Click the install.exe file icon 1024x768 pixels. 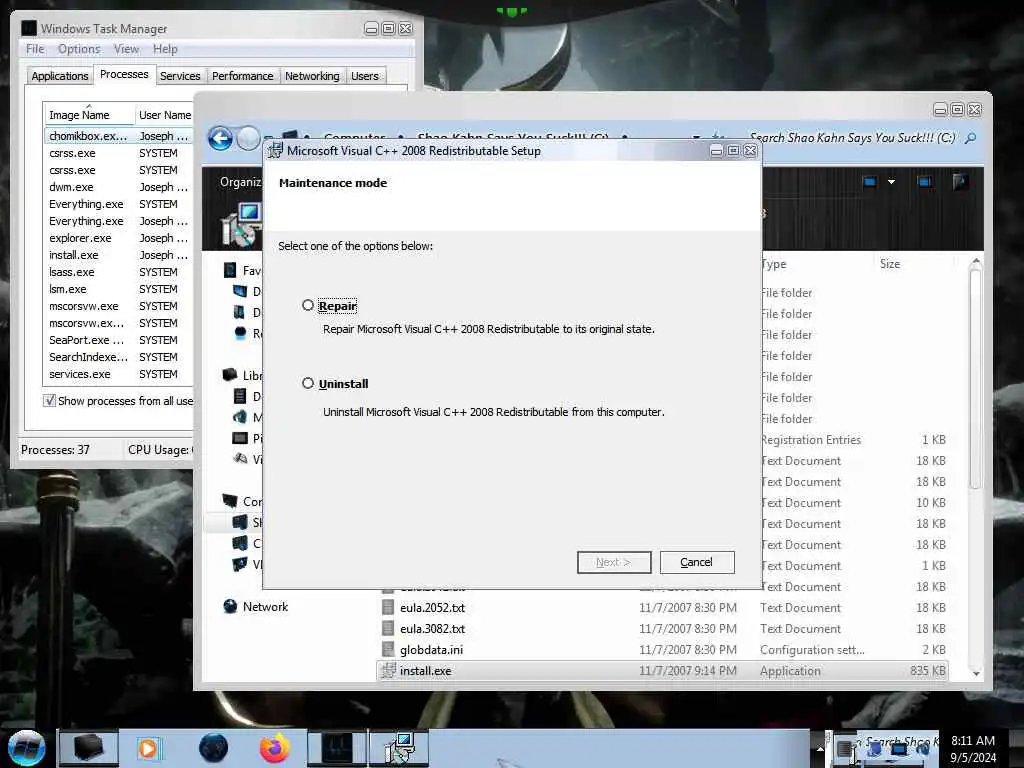(388, 671)
